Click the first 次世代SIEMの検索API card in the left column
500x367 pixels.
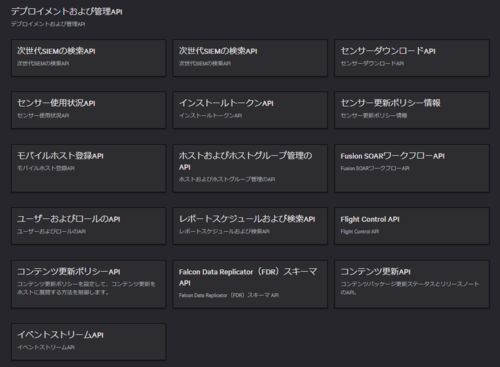pyautogui.click(x=89, y=58)
